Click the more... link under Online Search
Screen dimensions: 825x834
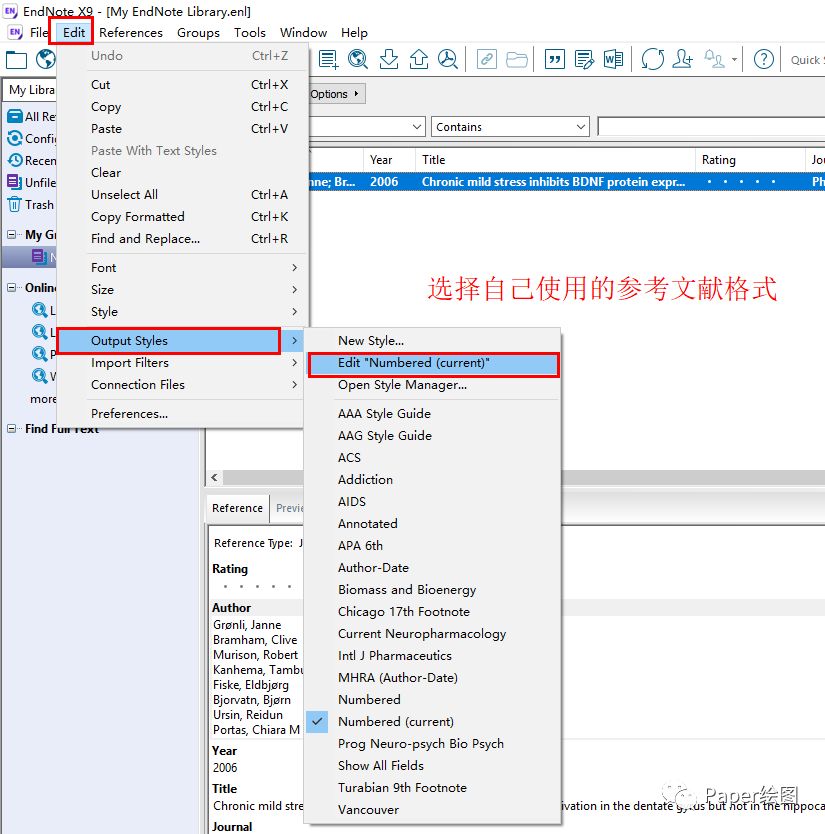click(x=44, y=399)
